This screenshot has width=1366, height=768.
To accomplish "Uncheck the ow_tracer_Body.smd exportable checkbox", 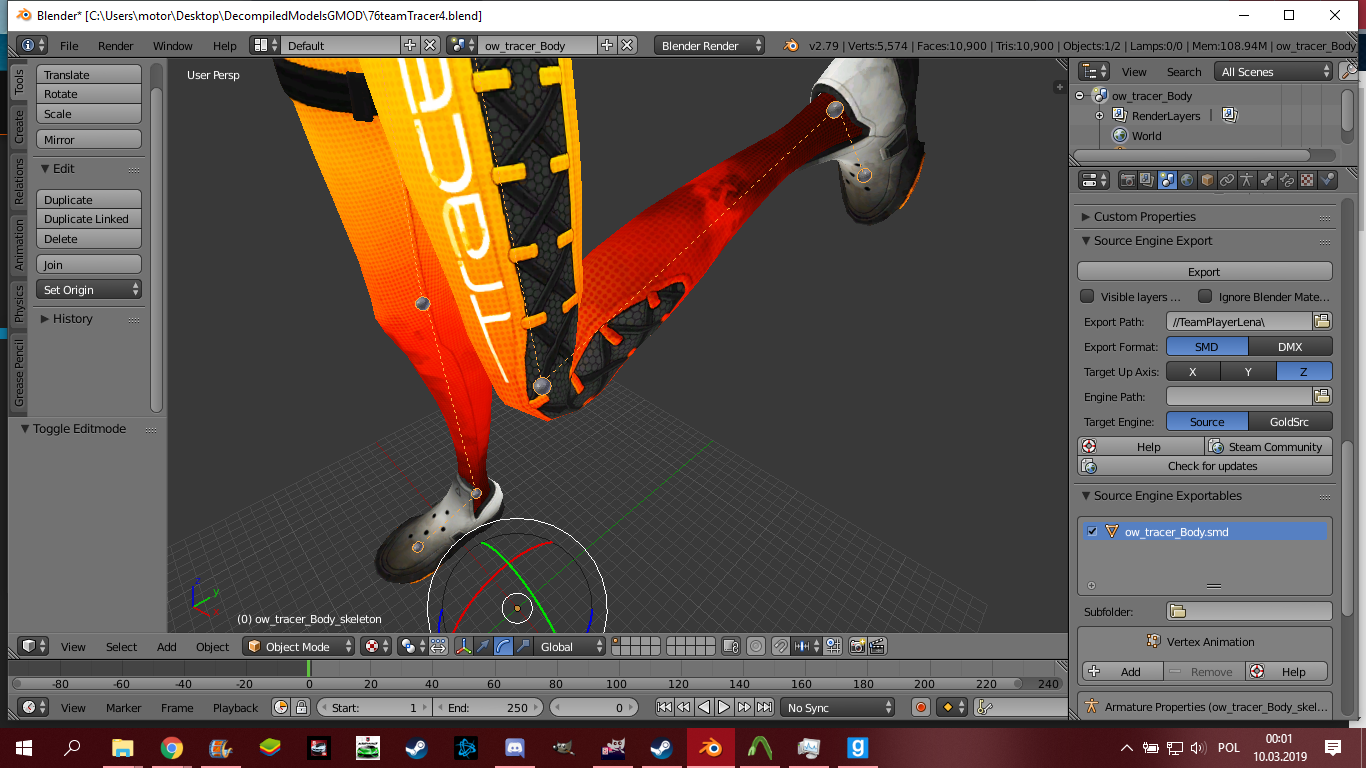I will 1092,531.
